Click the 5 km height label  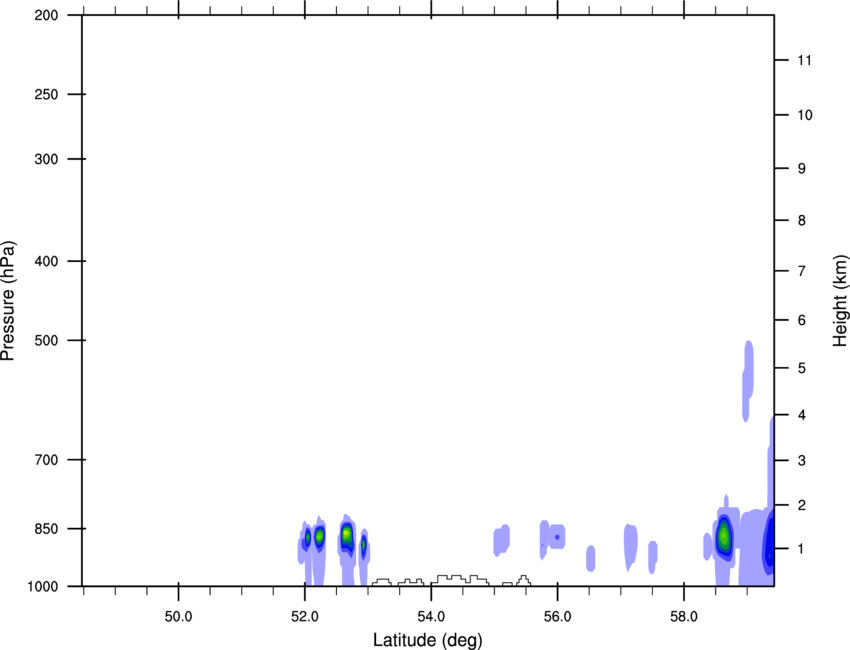pos(802,368)
